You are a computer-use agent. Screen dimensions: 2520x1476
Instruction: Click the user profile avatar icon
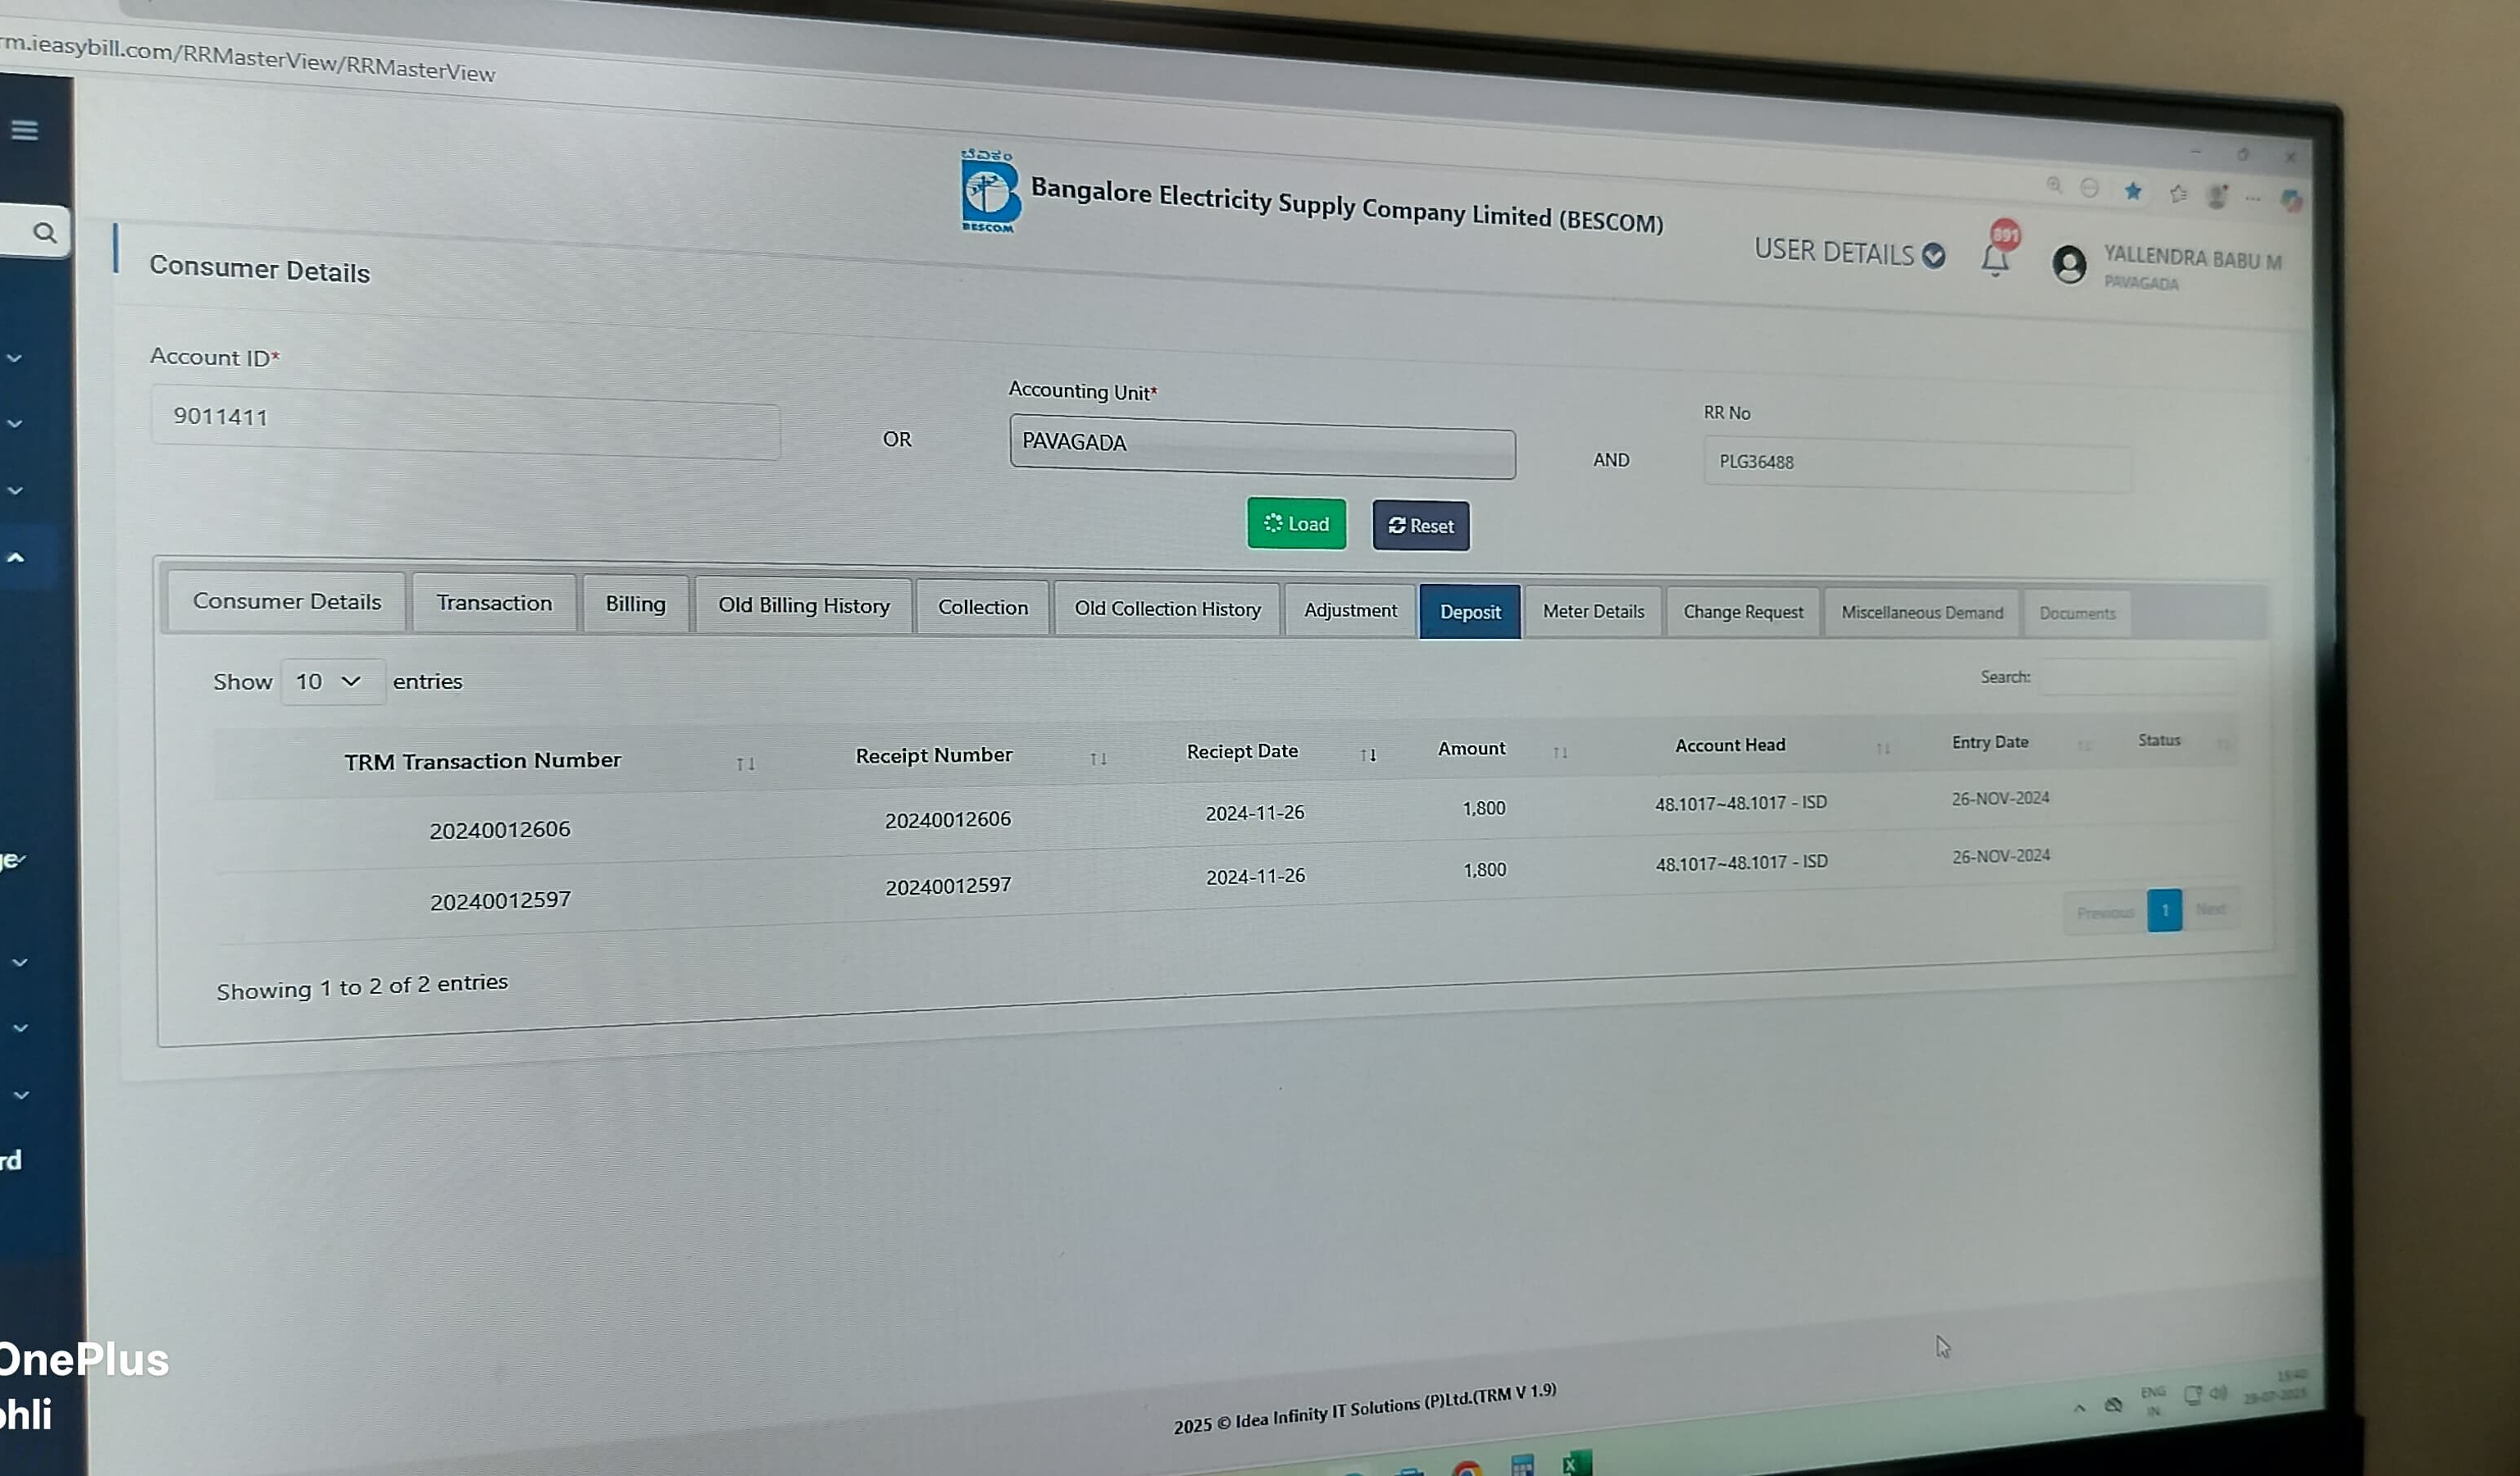(x=2069, y=265)
